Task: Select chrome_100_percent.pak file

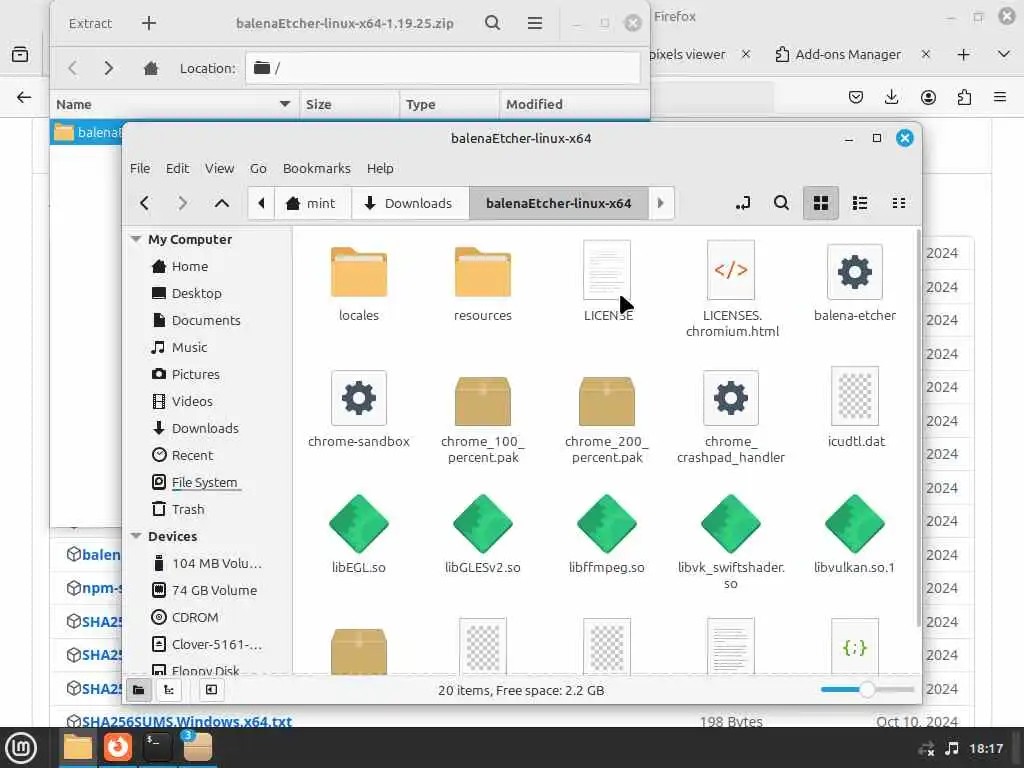Action: click(x=483, y=418)
